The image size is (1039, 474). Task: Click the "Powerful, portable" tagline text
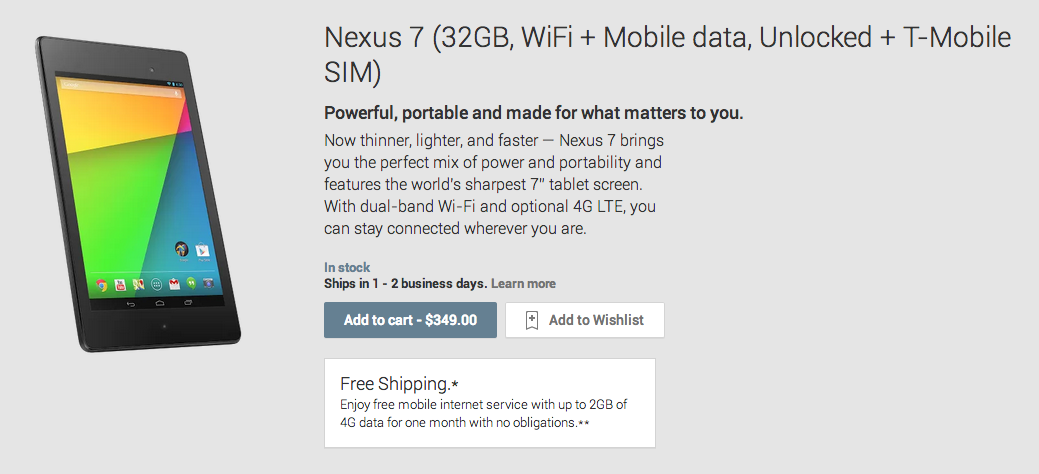pyautogui.click(x=533, y=112)
